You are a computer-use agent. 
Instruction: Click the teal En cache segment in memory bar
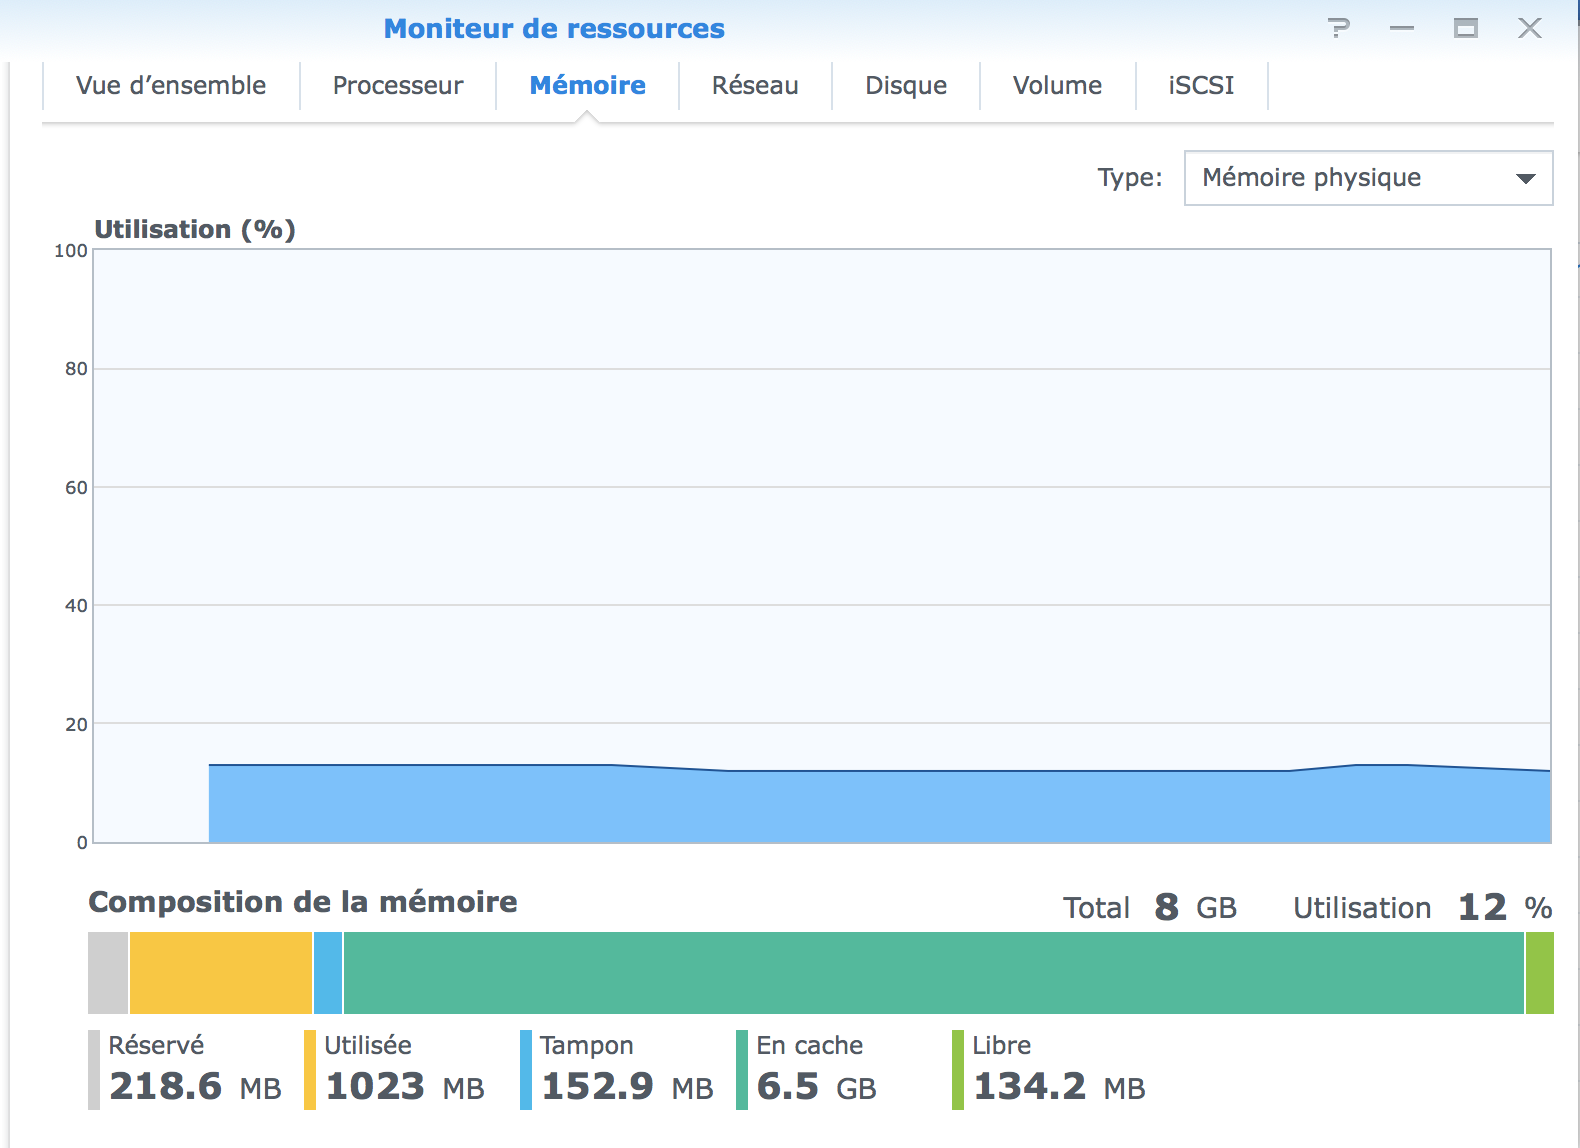pos(933,973)
